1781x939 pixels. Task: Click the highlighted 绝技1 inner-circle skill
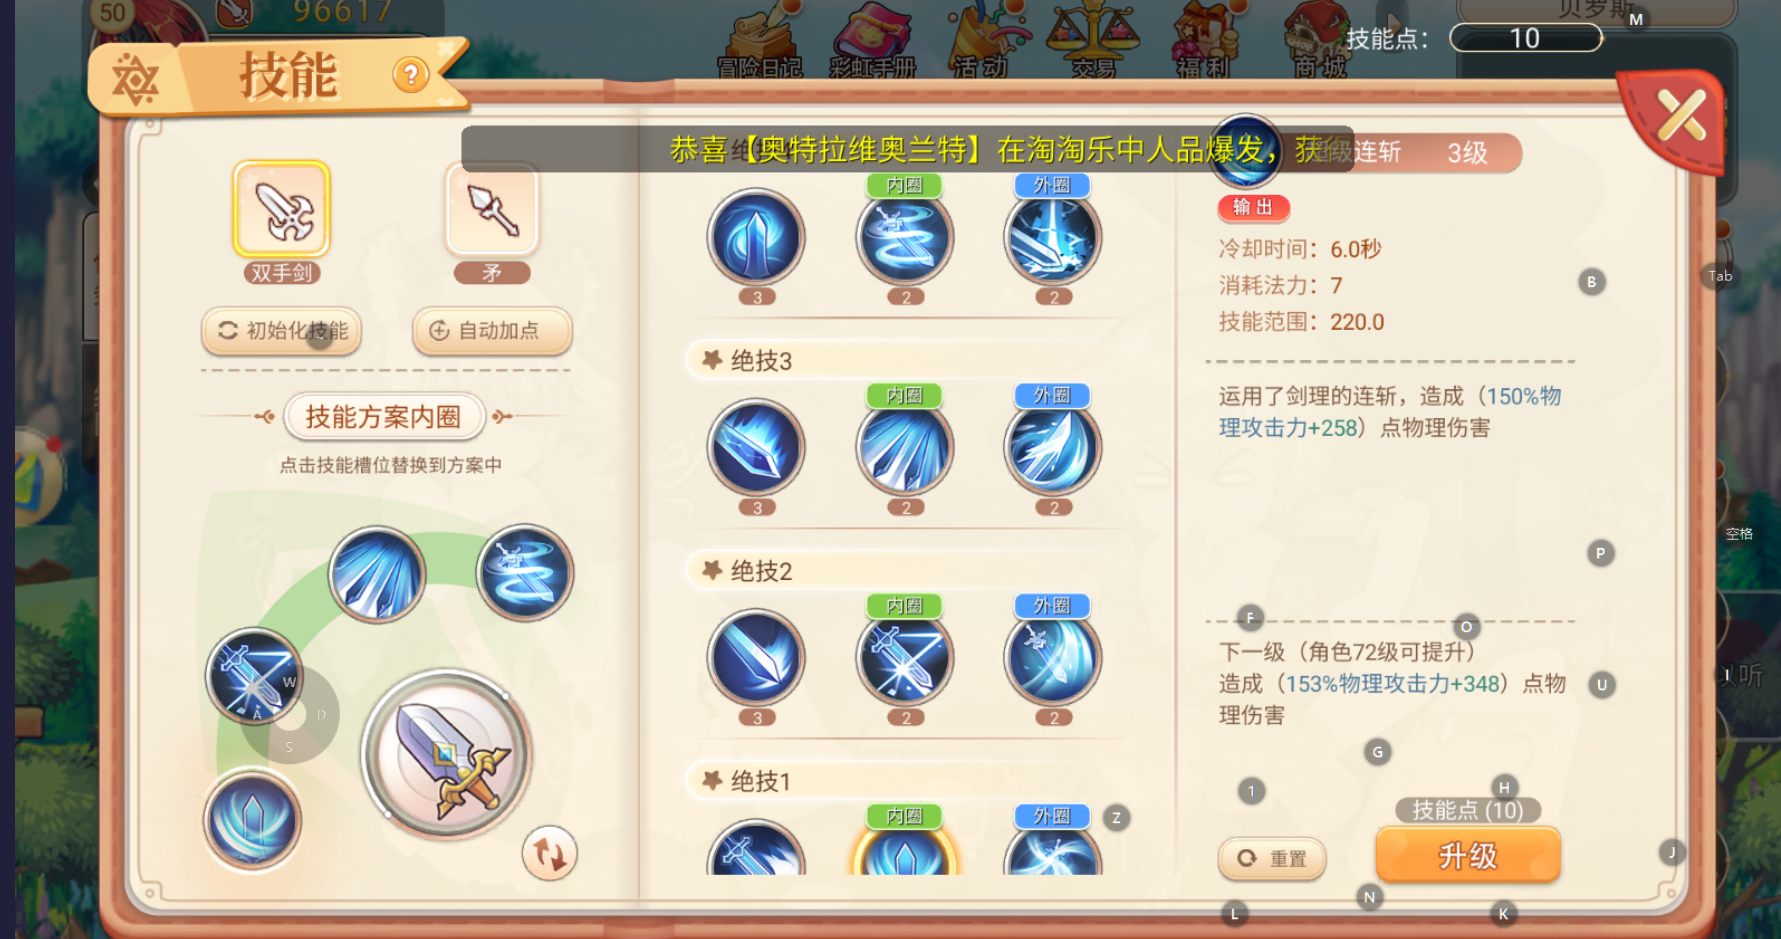pyautogui.click(x=905, y=850)
